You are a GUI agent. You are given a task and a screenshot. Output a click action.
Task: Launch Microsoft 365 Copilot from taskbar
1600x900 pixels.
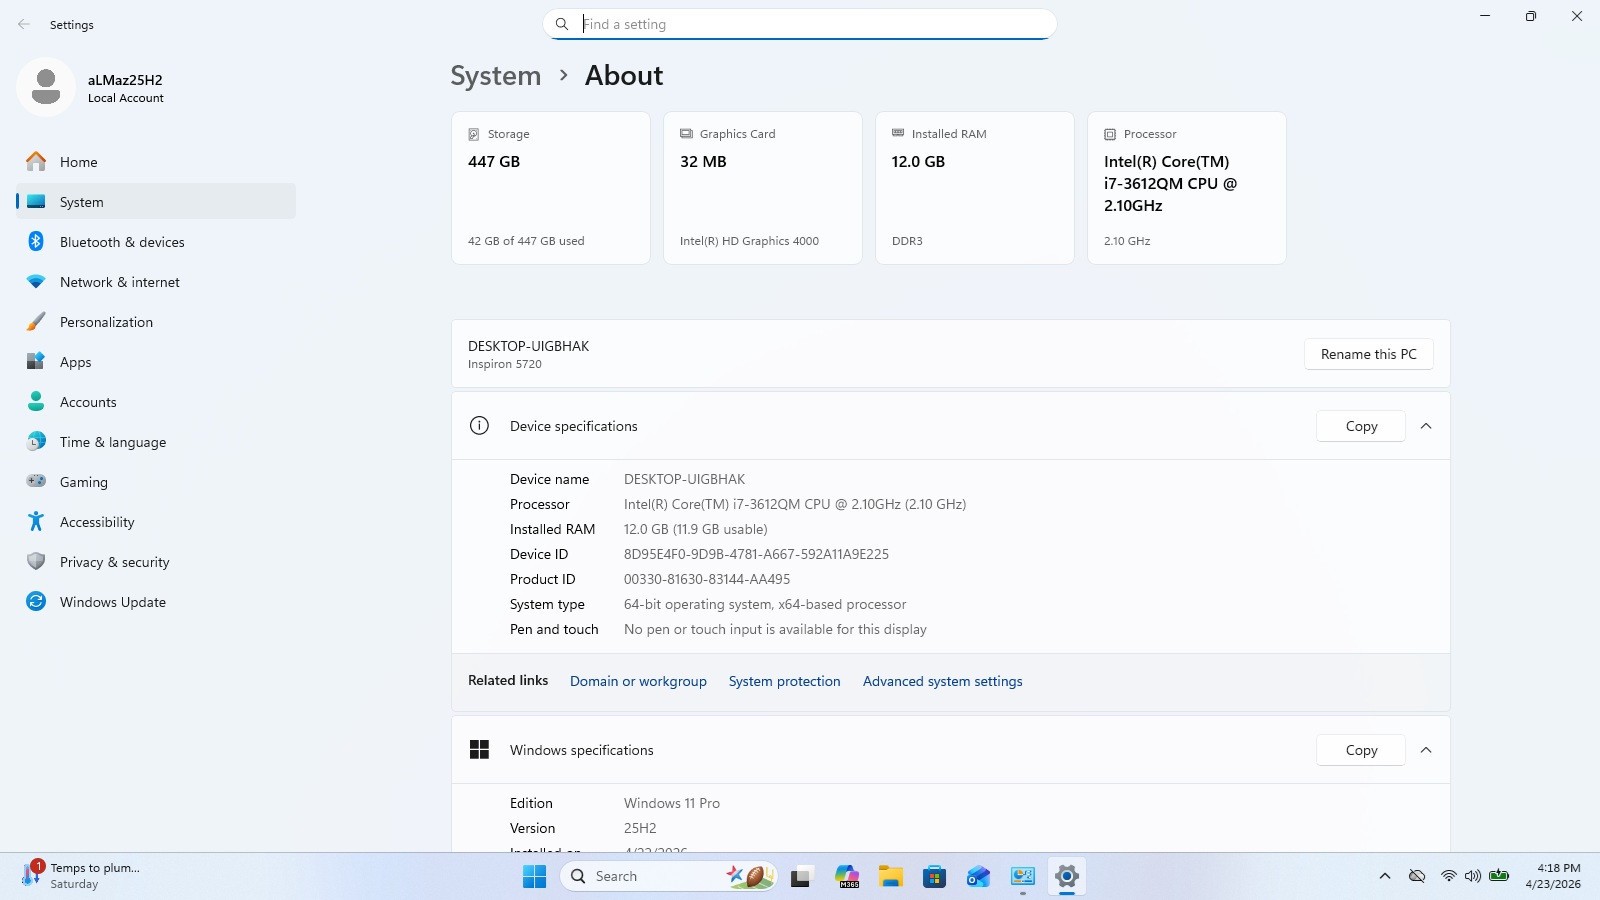click(847, 877)
